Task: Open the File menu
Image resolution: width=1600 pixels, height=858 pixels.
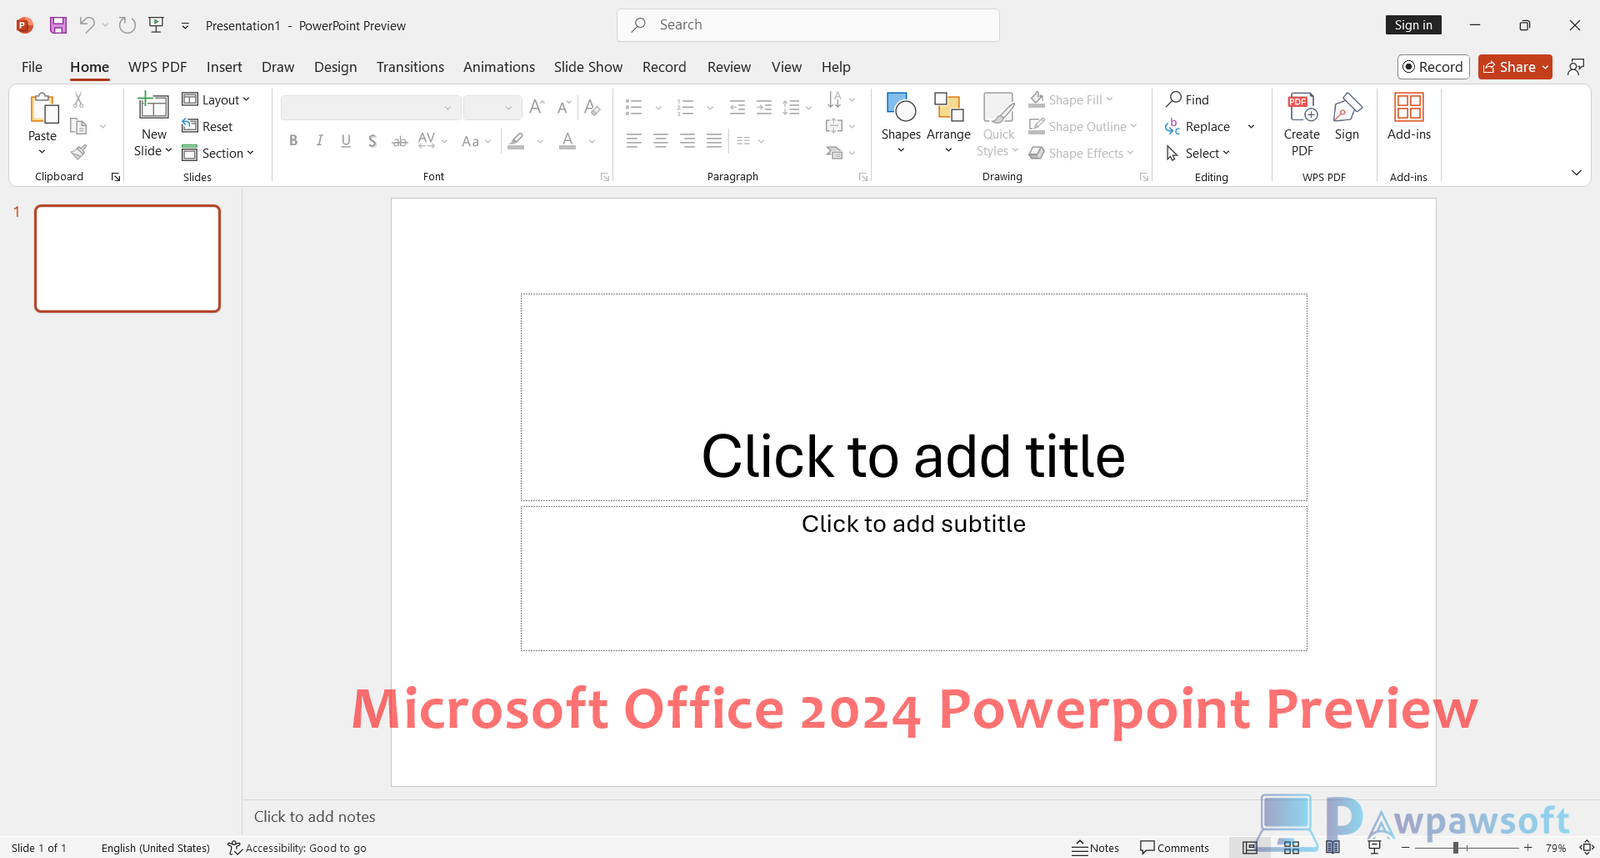Action: (32, 67)
